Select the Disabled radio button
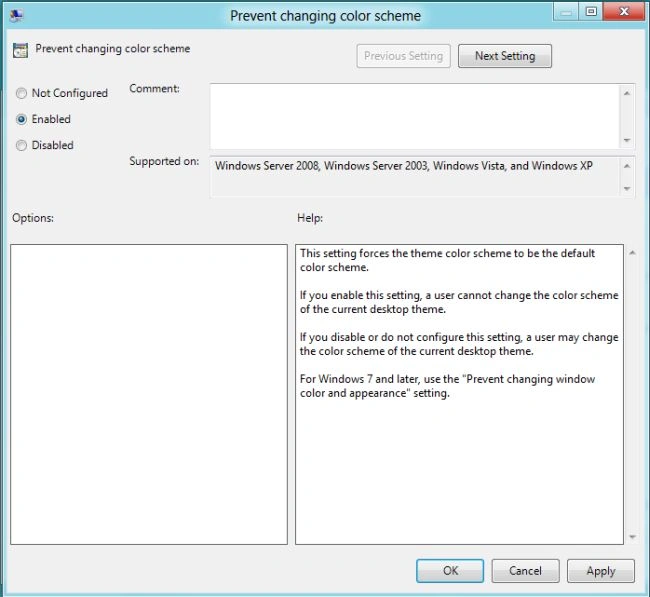 tap(21, 146)
